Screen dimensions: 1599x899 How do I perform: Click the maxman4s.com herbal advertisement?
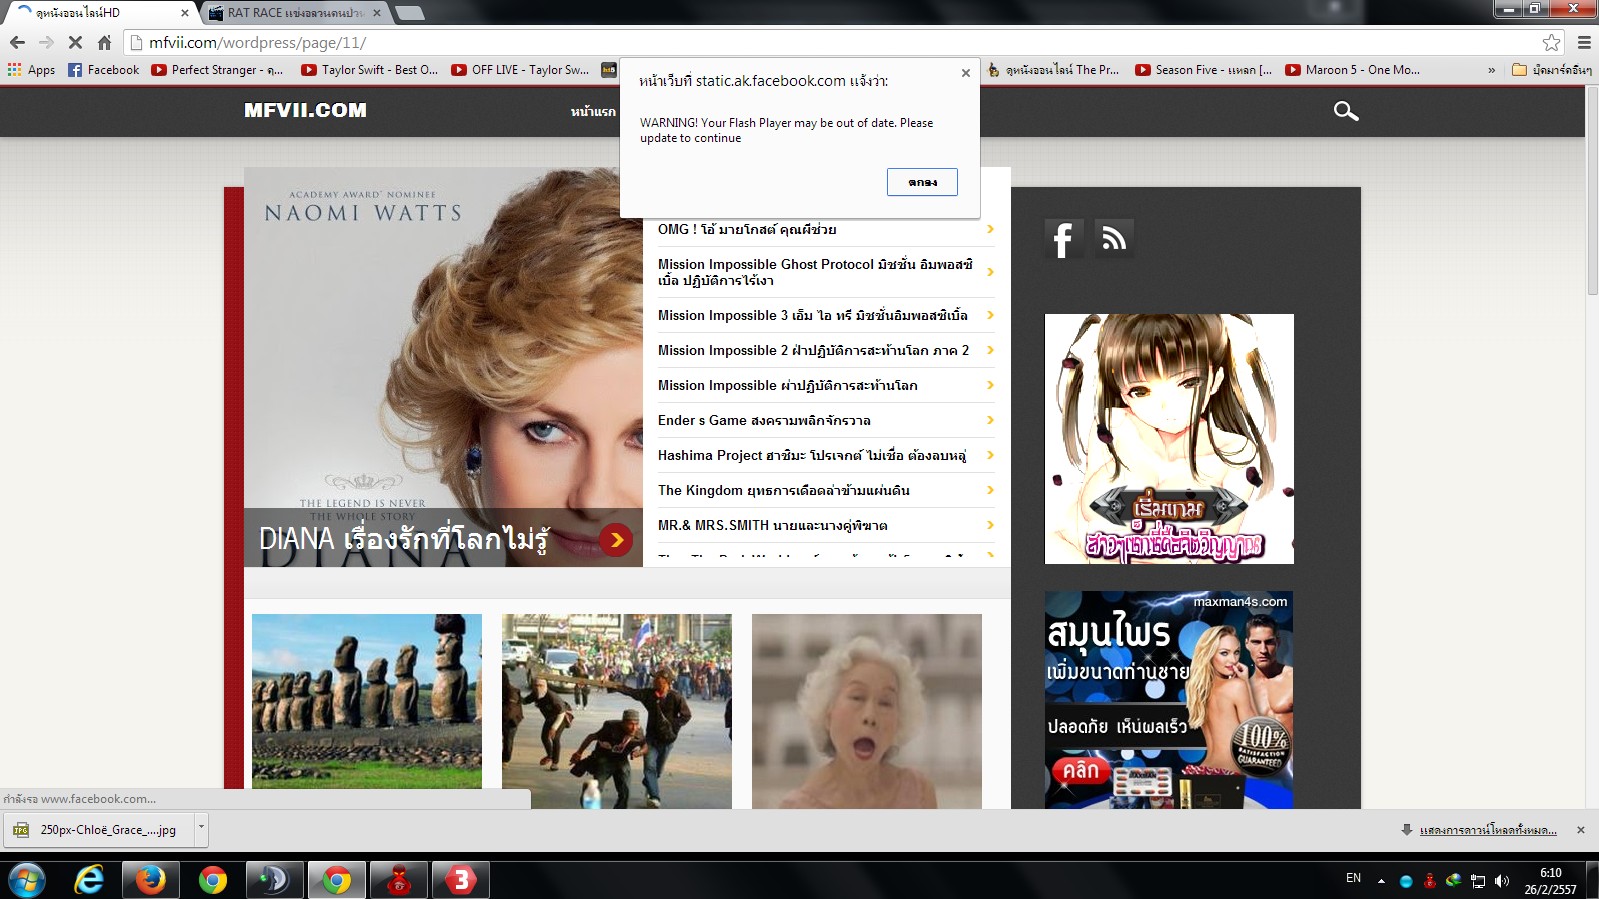(x=1169, y=700)
